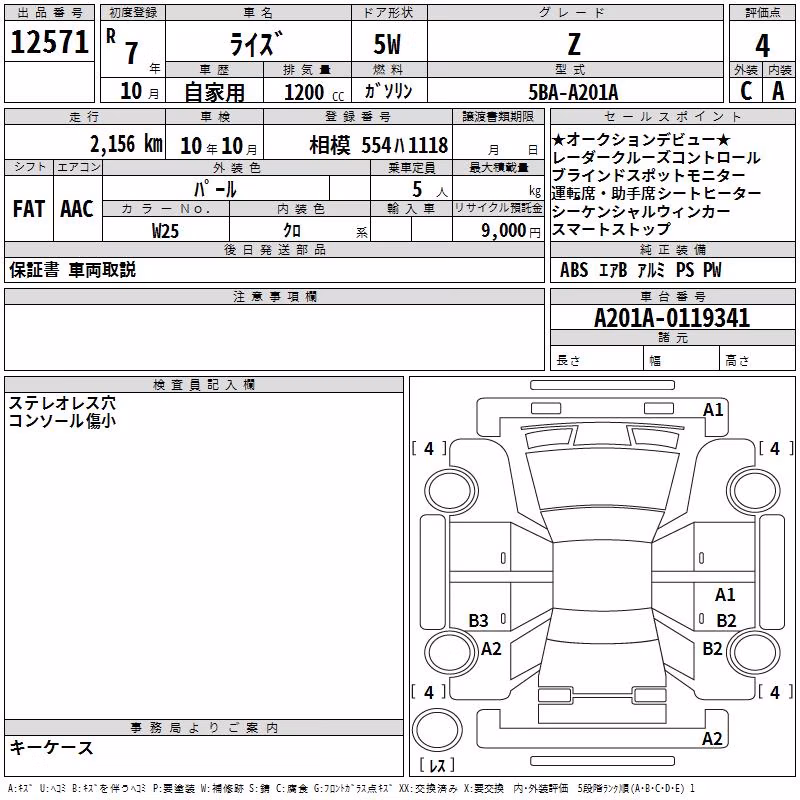The width and height of the screenshot is (800, 800).
Task: Click the damage code legend line
Action: click(351, 788)
